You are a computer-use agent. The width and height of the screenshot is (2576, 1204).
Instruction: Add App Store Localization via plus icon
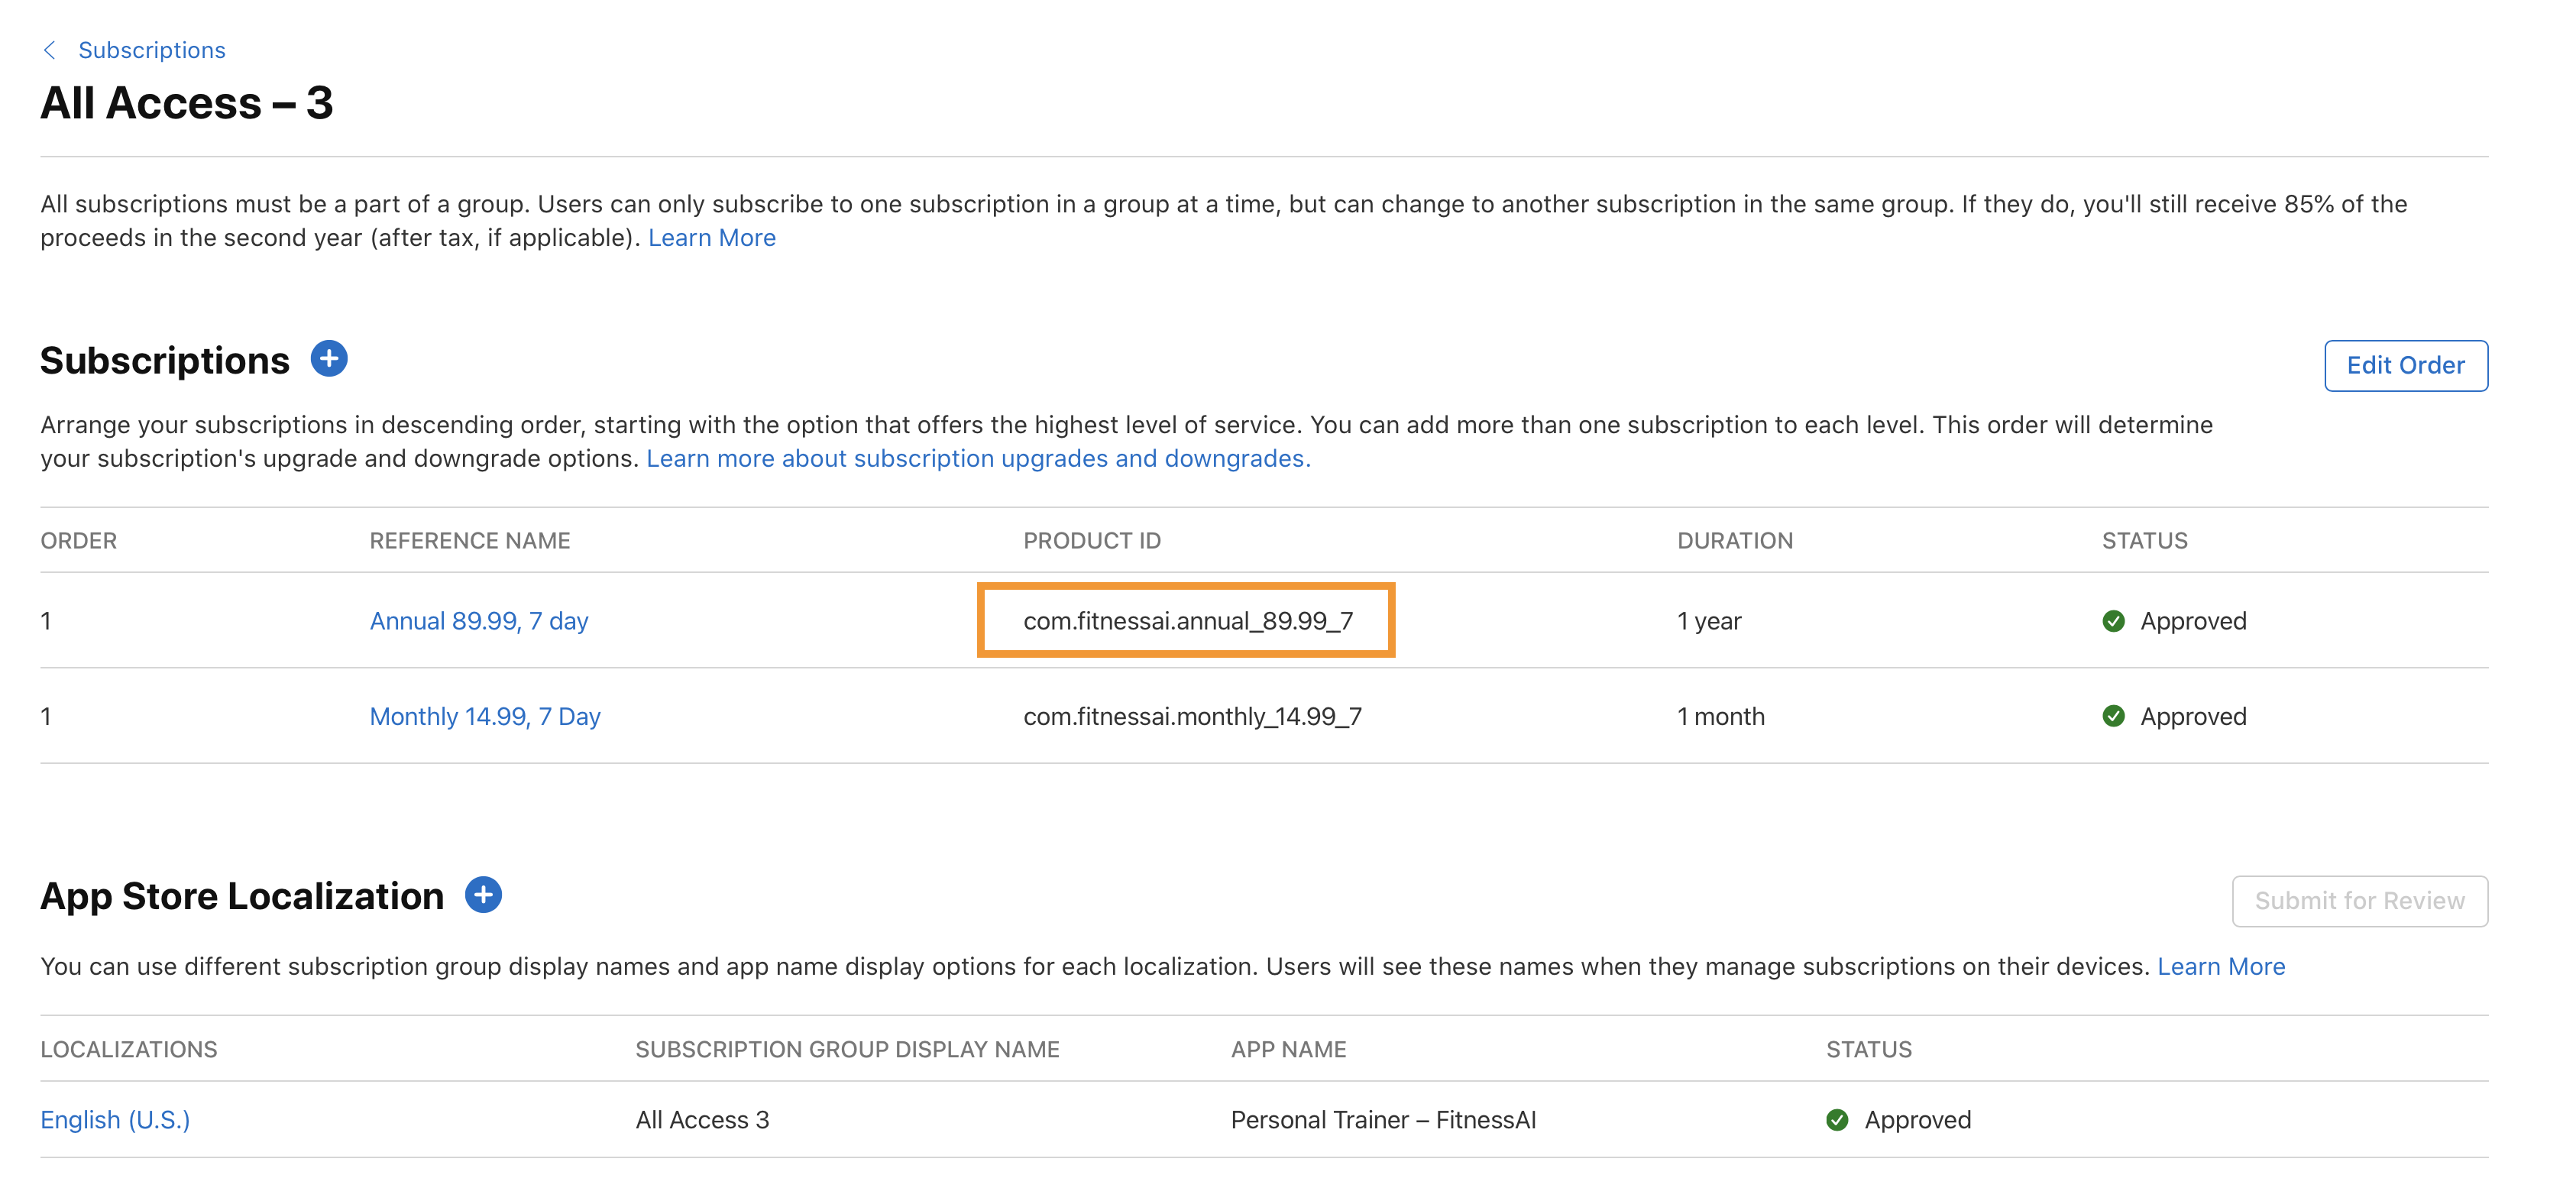[483, 895]
